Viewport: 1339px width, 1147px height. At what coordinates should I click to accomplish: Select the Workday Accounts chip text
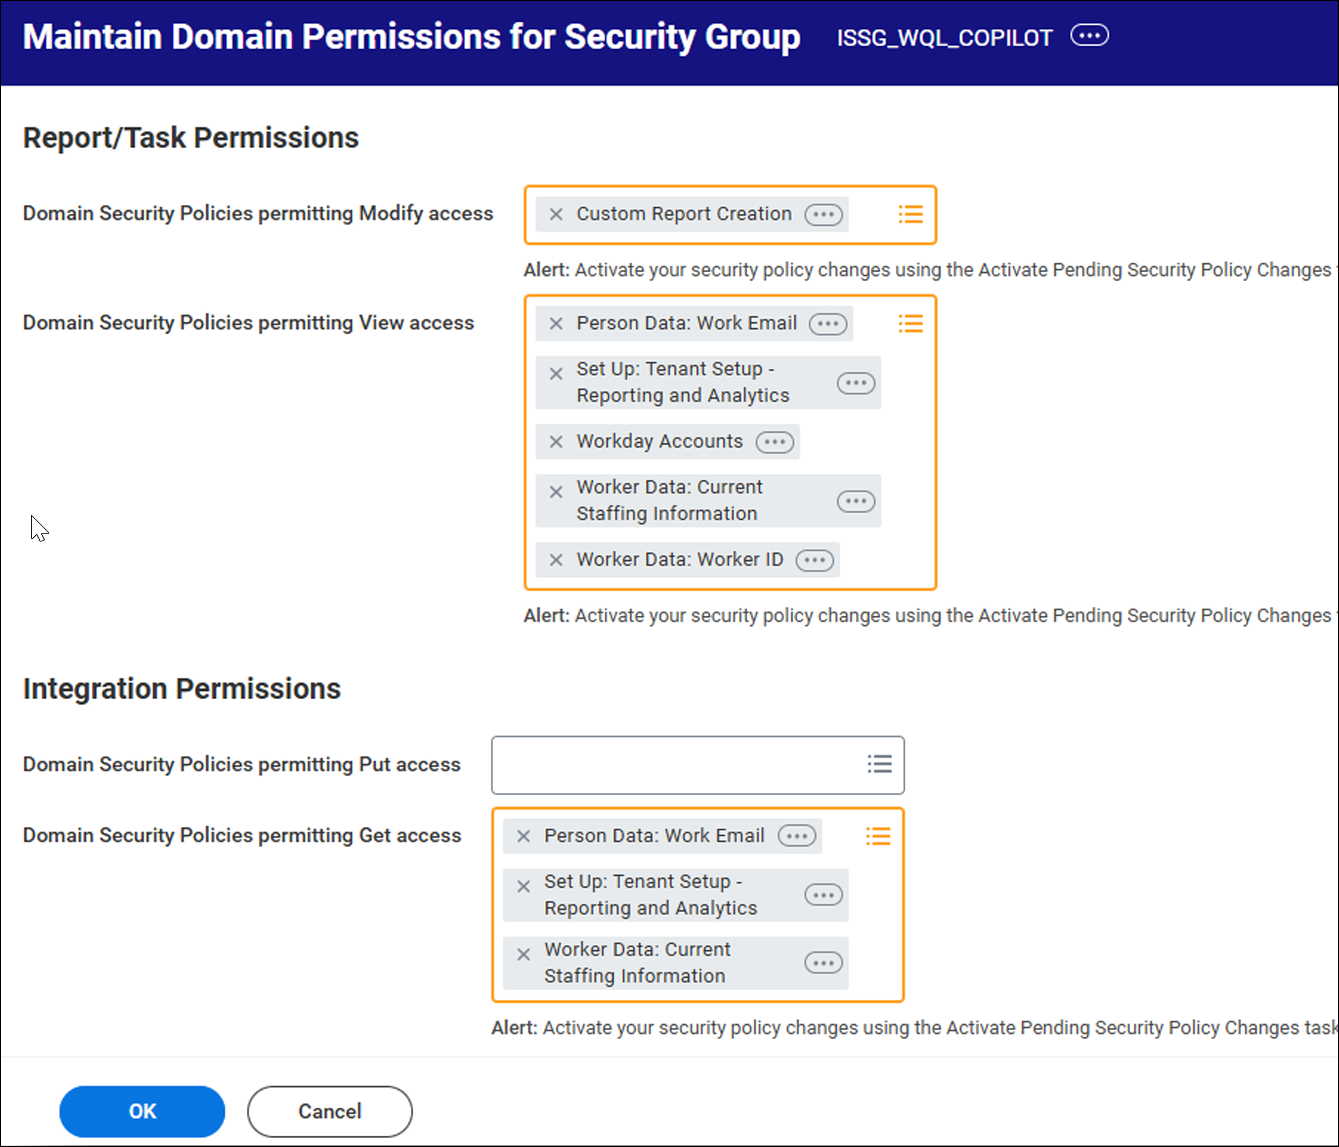660,441
